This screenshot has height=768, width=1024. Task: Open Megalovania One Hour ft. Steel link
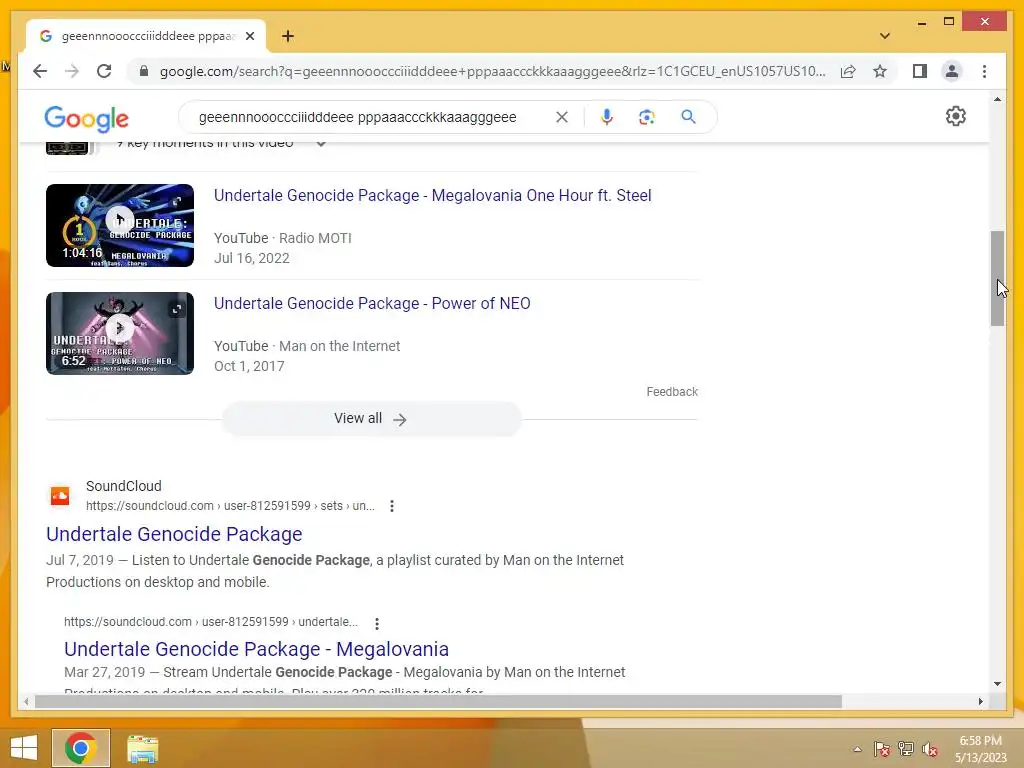click(x=432, y=195)
